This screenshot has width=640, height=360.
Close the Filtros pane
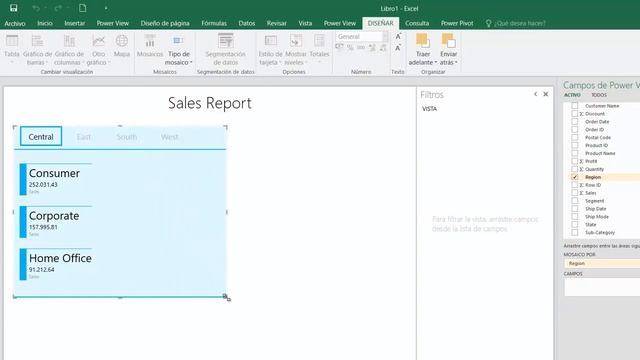point(546,94)
